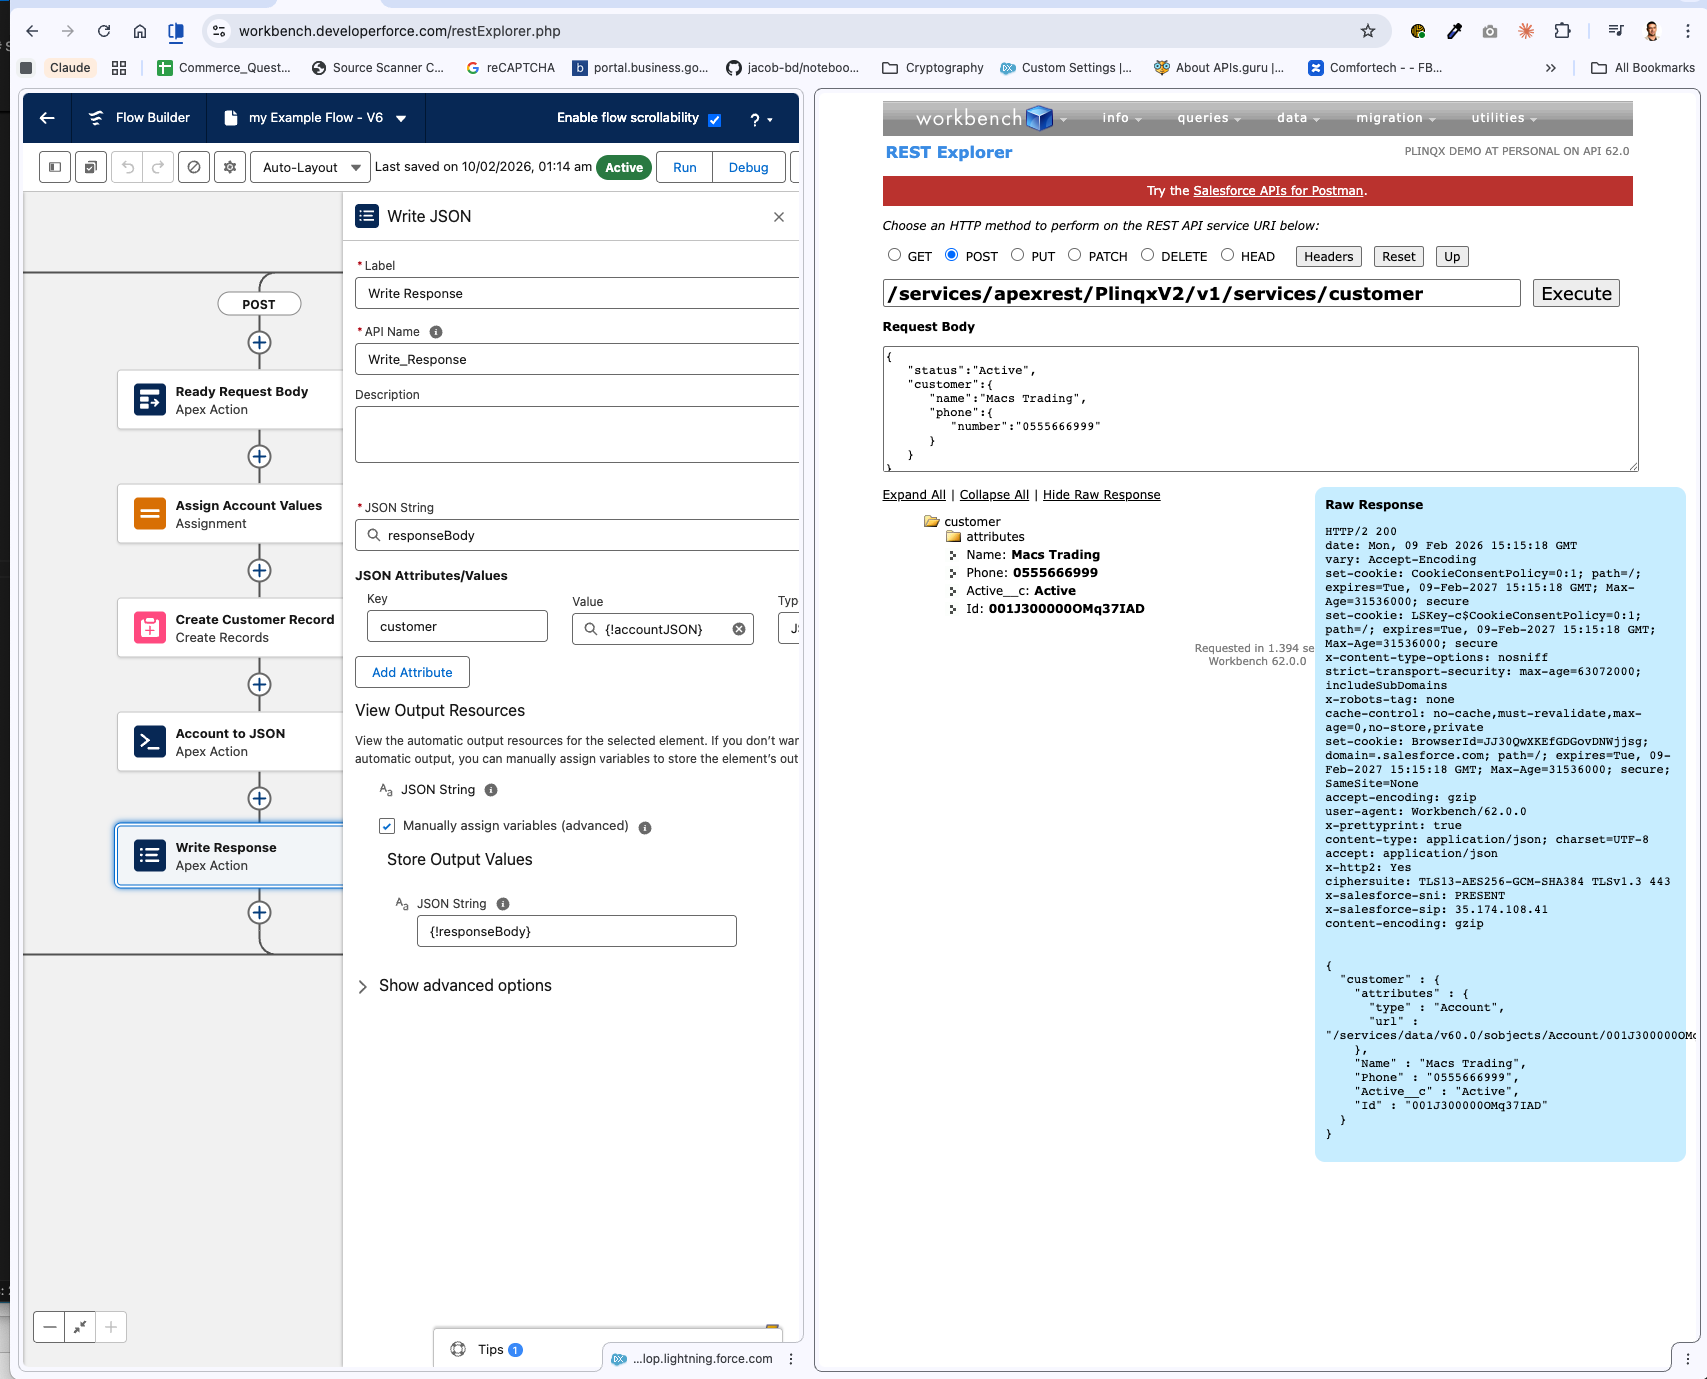Screen dimensions: 1707x1379
Task: Edit the REST service URI field
Action: coord(1201,293)
